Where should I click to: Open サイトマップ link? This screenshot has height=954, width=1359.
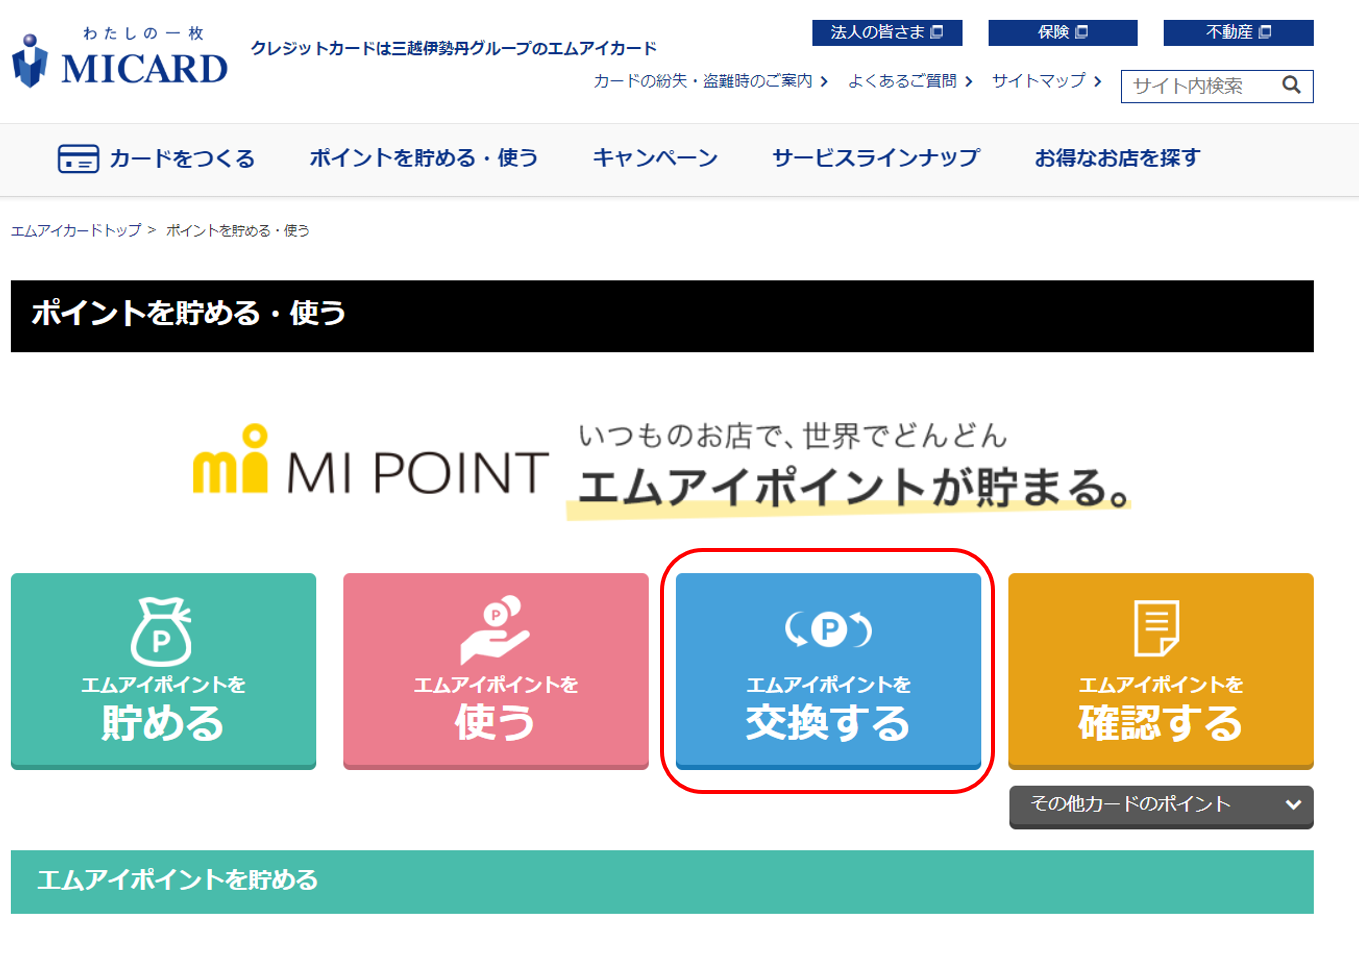tap(1047, 81)
